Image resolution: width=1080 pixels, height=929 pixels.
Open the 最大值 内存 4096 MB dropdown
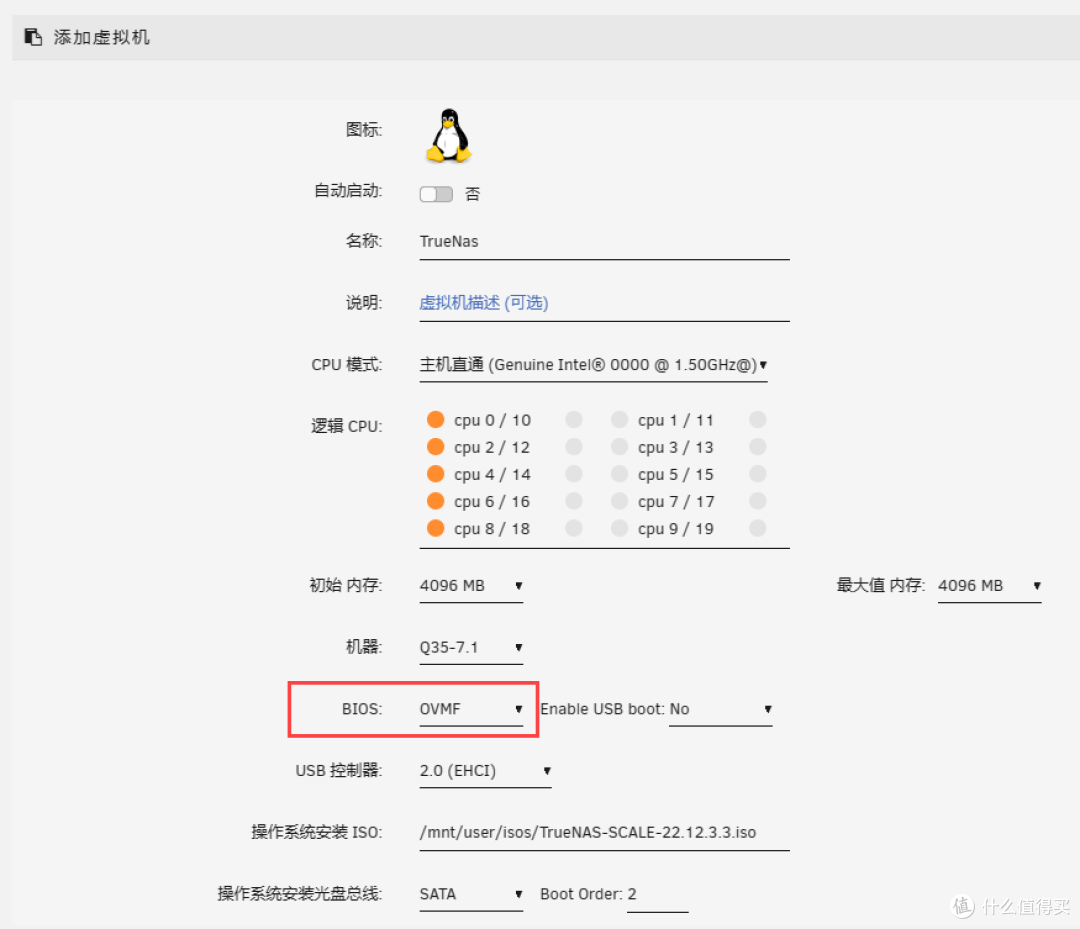coord(989,586)
